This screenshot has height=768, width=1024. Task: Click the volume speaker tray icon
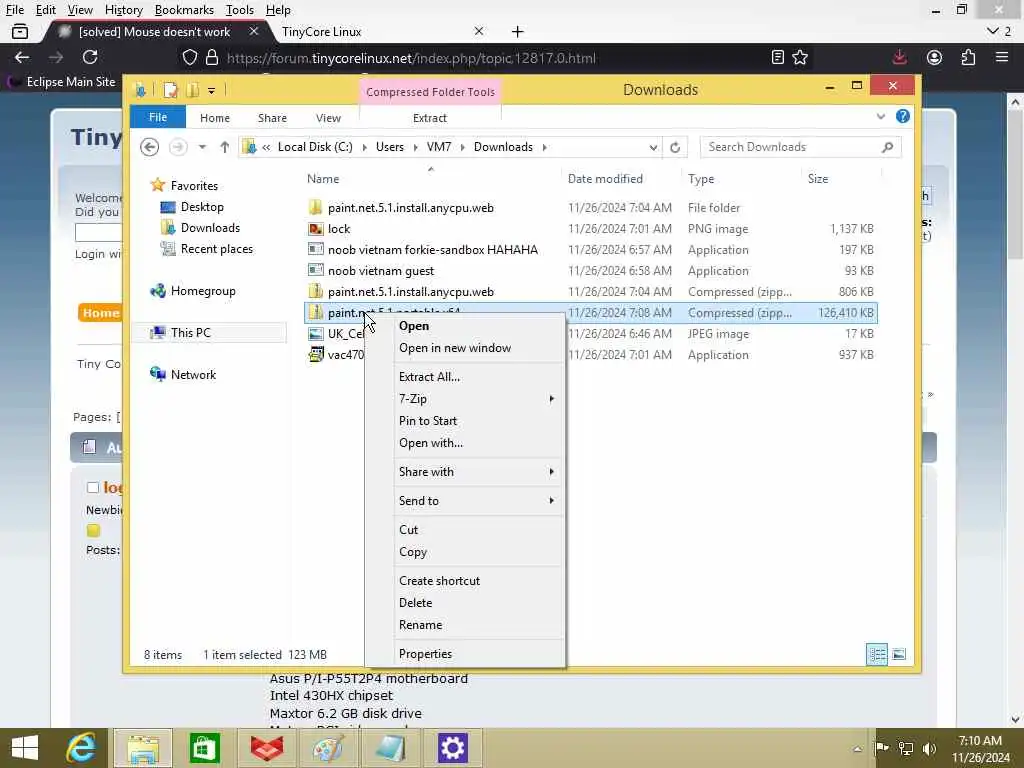[x=929, y=748]
